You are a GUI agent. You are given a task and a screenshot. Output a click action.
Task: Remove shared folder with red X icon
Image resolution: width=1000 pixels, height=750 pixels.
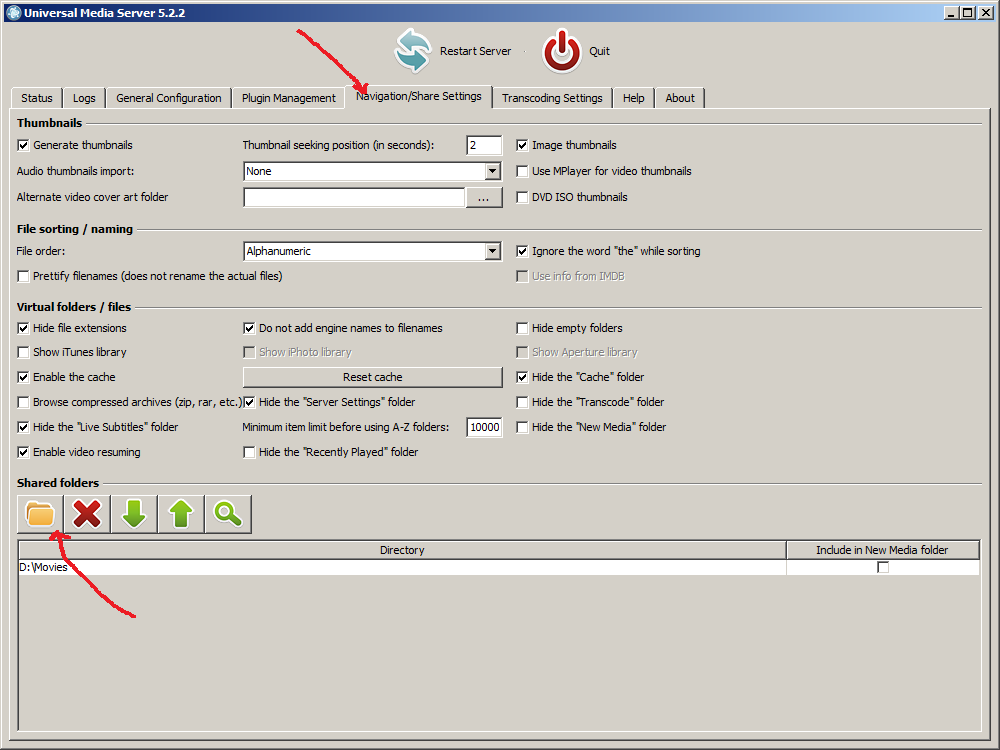(x=87, y=514)
